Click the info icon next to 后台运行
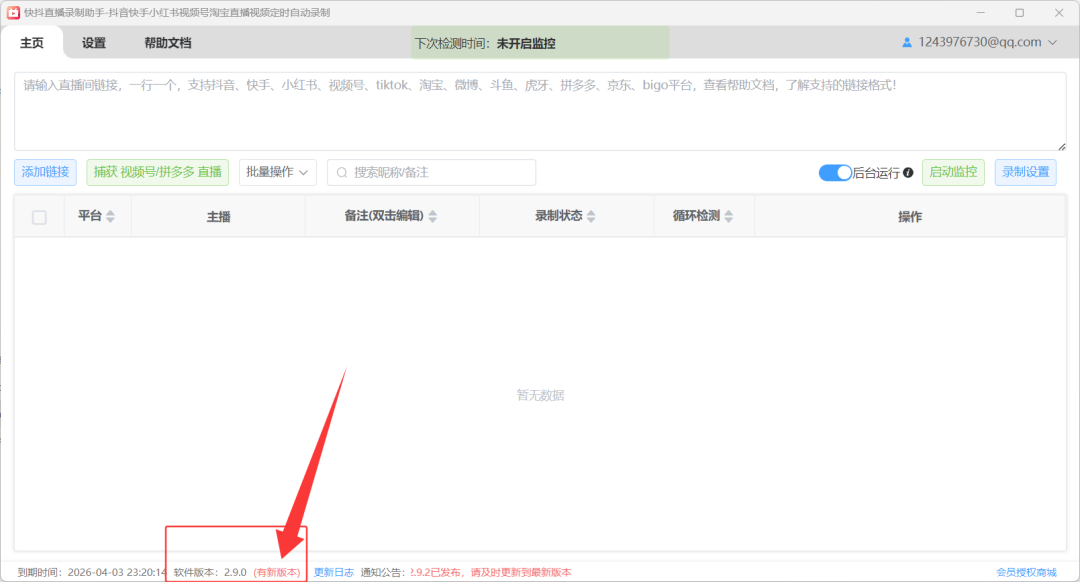This screenshot has height=582, width=1080. 908,173
